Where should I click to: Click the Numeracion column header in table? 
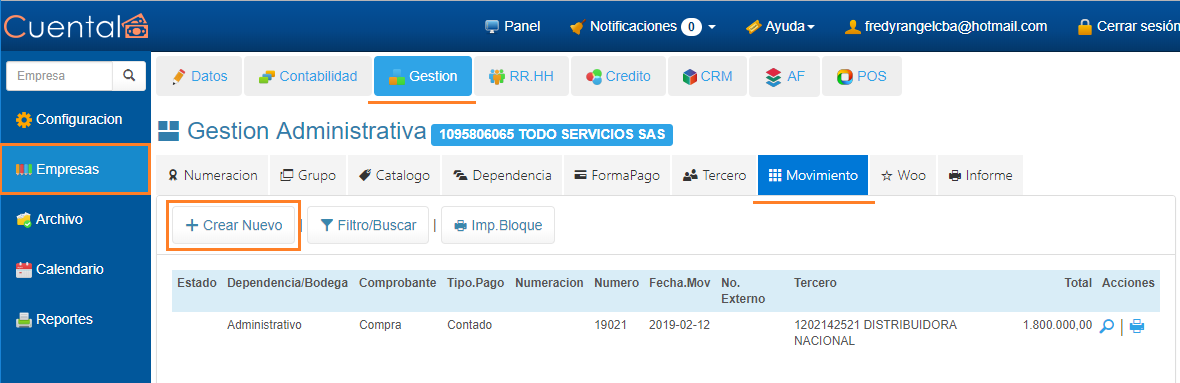pos(549,283)
